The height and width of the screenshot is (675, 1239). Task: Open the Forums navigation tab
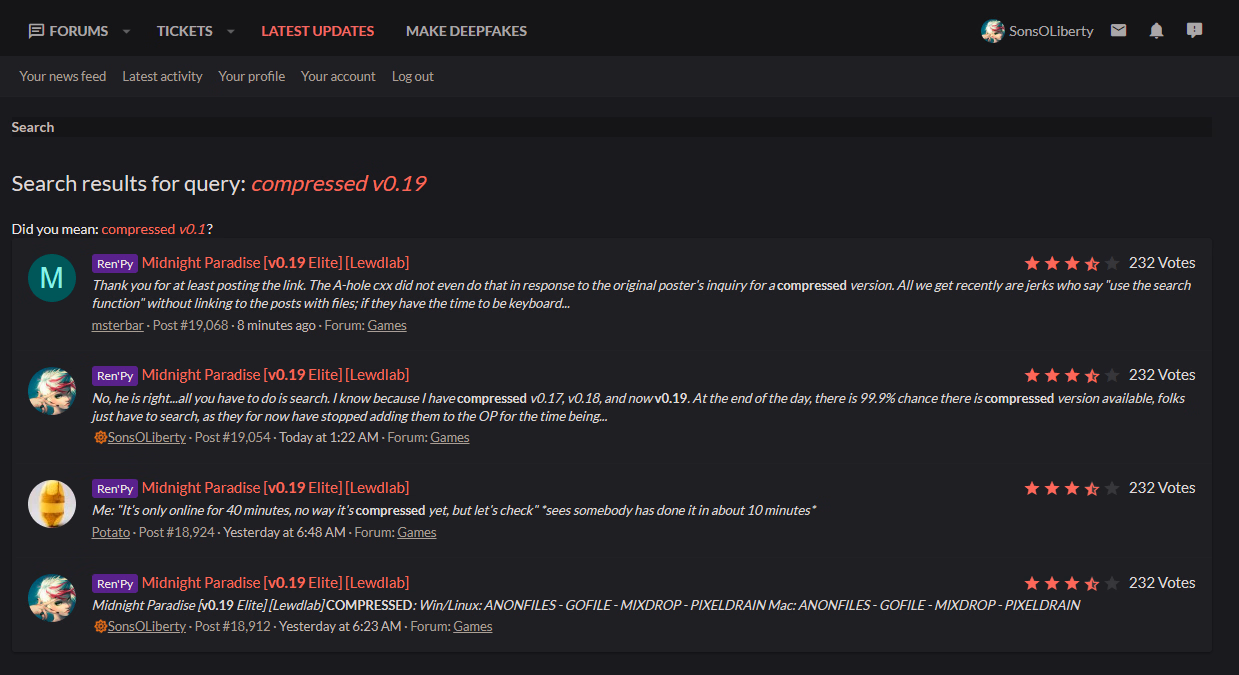click(68, 31)
